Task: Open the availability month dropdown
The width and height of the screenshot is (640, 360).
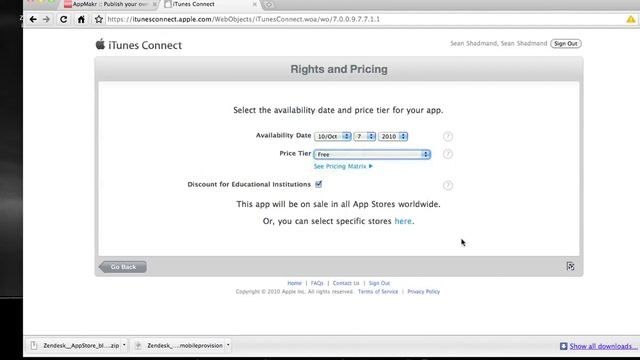Action: pos(333,136)
